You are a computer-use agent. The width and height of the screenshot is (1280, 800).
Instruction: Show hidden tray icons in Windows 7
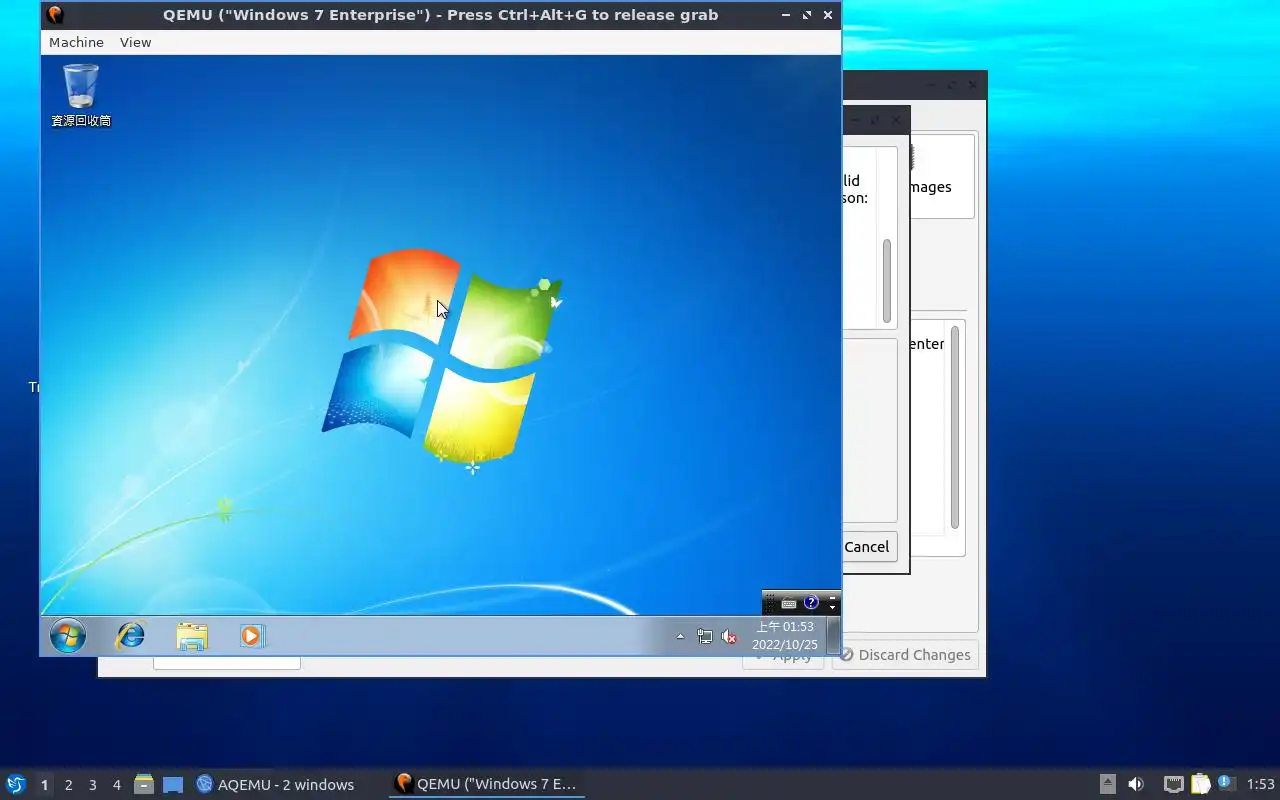tap(681, 636)
